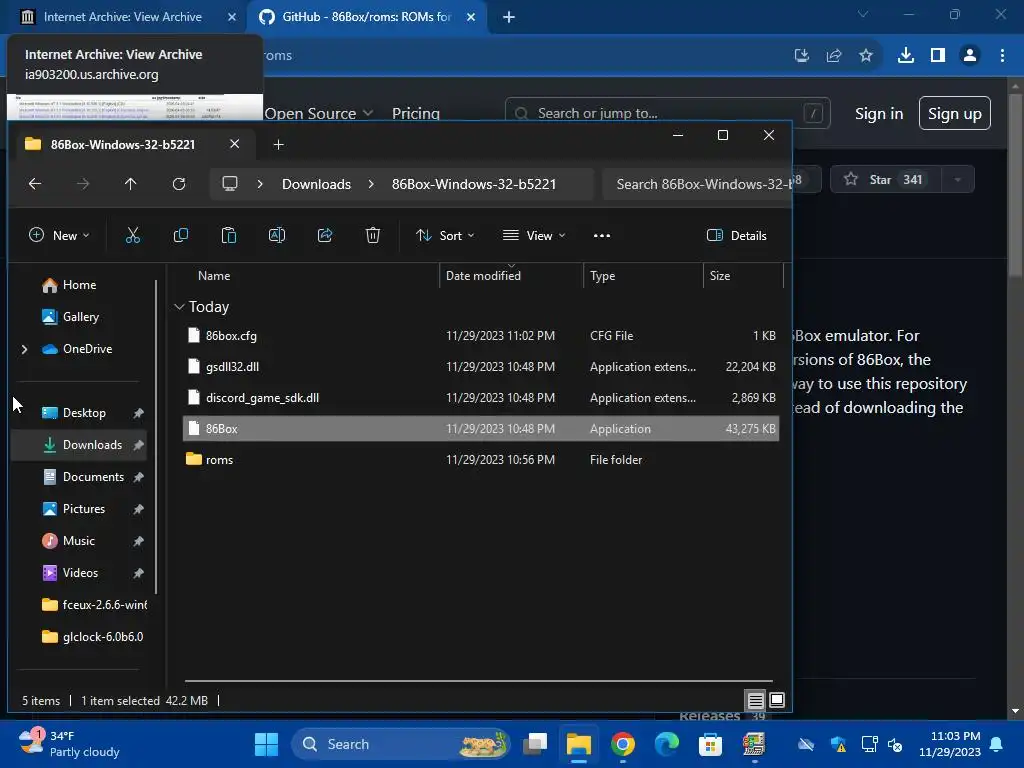Bookmark this page with the star icon in Chrome
Screen dimensions: 1024x768
coord(866,56)
